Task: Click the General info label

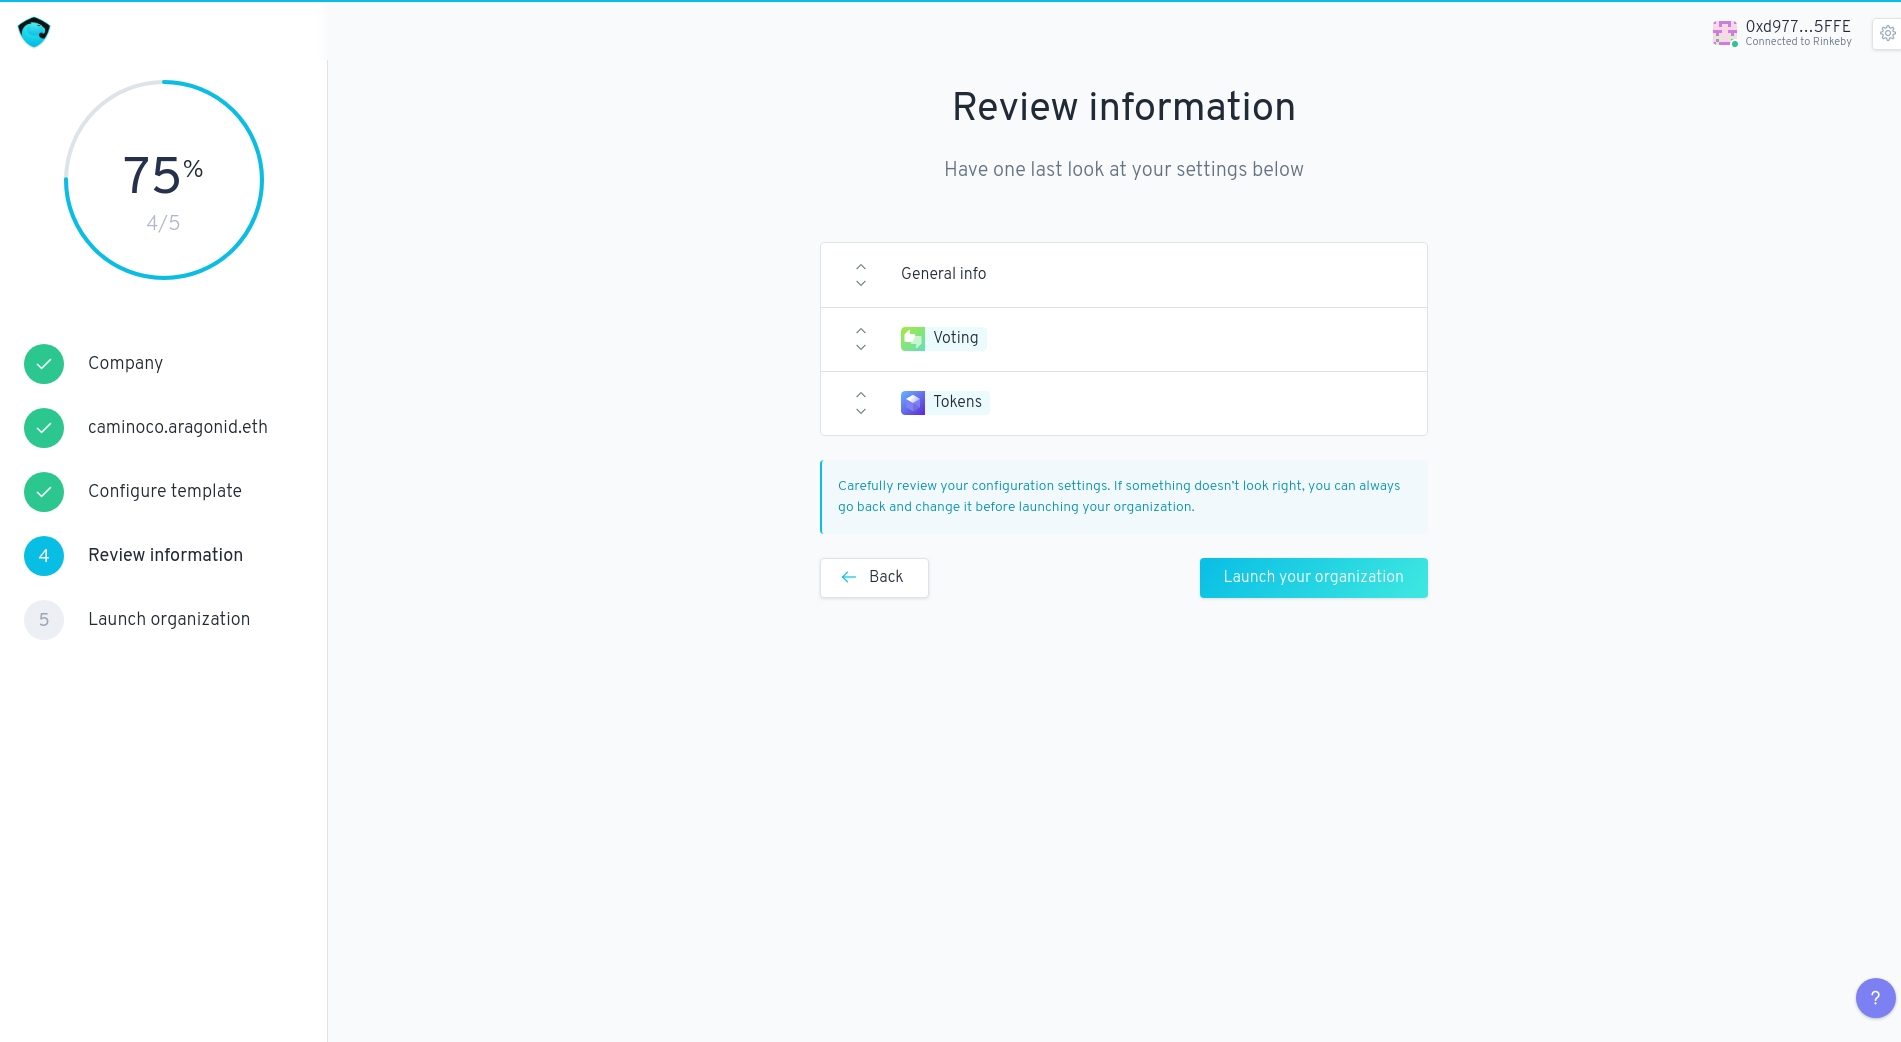Action: click(x=943, y=274)
